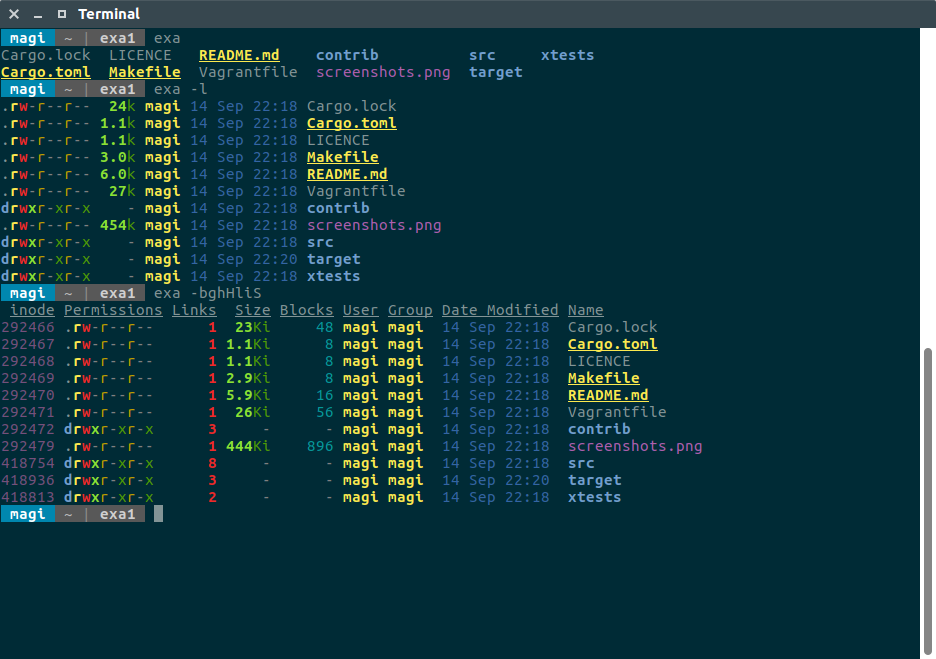Click Vagrantfile in first exa output
The height and width of the screenshot is (659, 936).
tap(248, 72)
